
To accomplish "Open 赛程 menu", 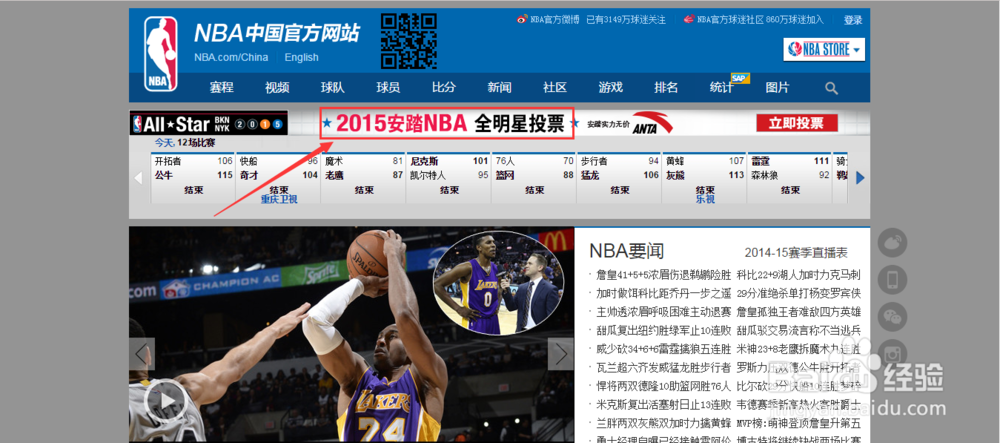I will 221,87.
